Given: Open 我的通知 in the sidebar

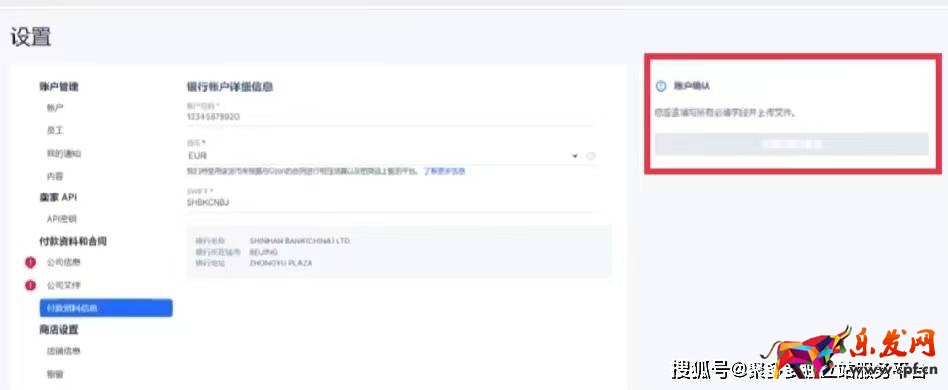Looking at the screenshot, I should pos(63,154).
